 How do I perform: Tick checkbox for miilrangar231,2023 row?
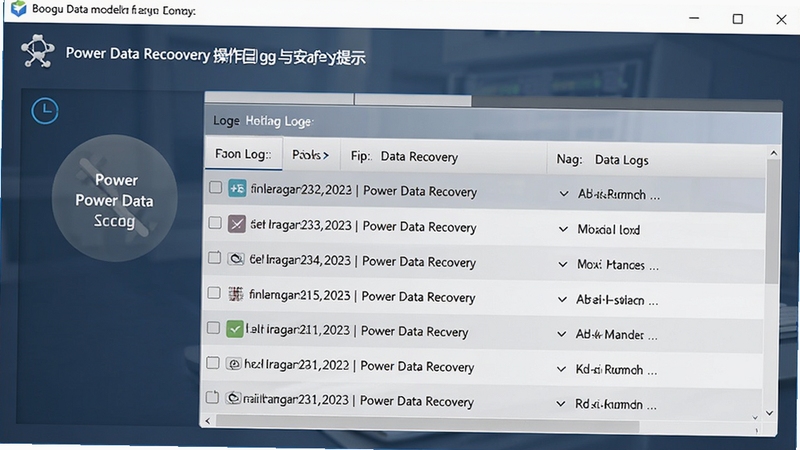click(212, 397)
